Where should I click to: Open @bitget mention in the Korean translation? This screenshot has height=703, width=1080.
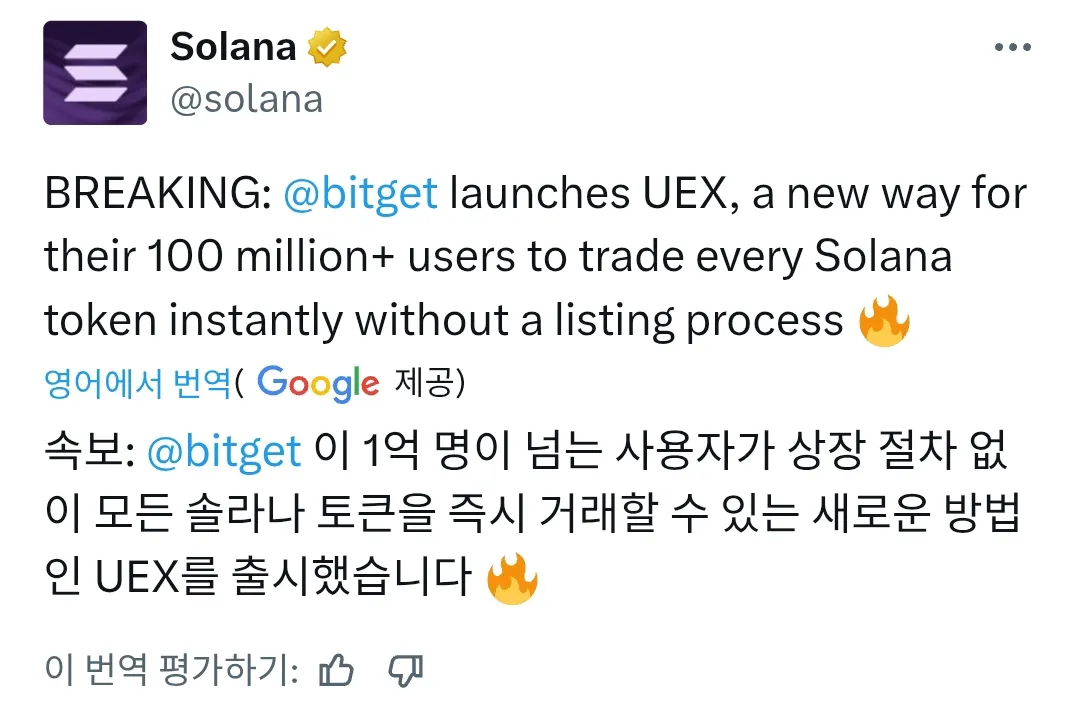pos(224,453)
